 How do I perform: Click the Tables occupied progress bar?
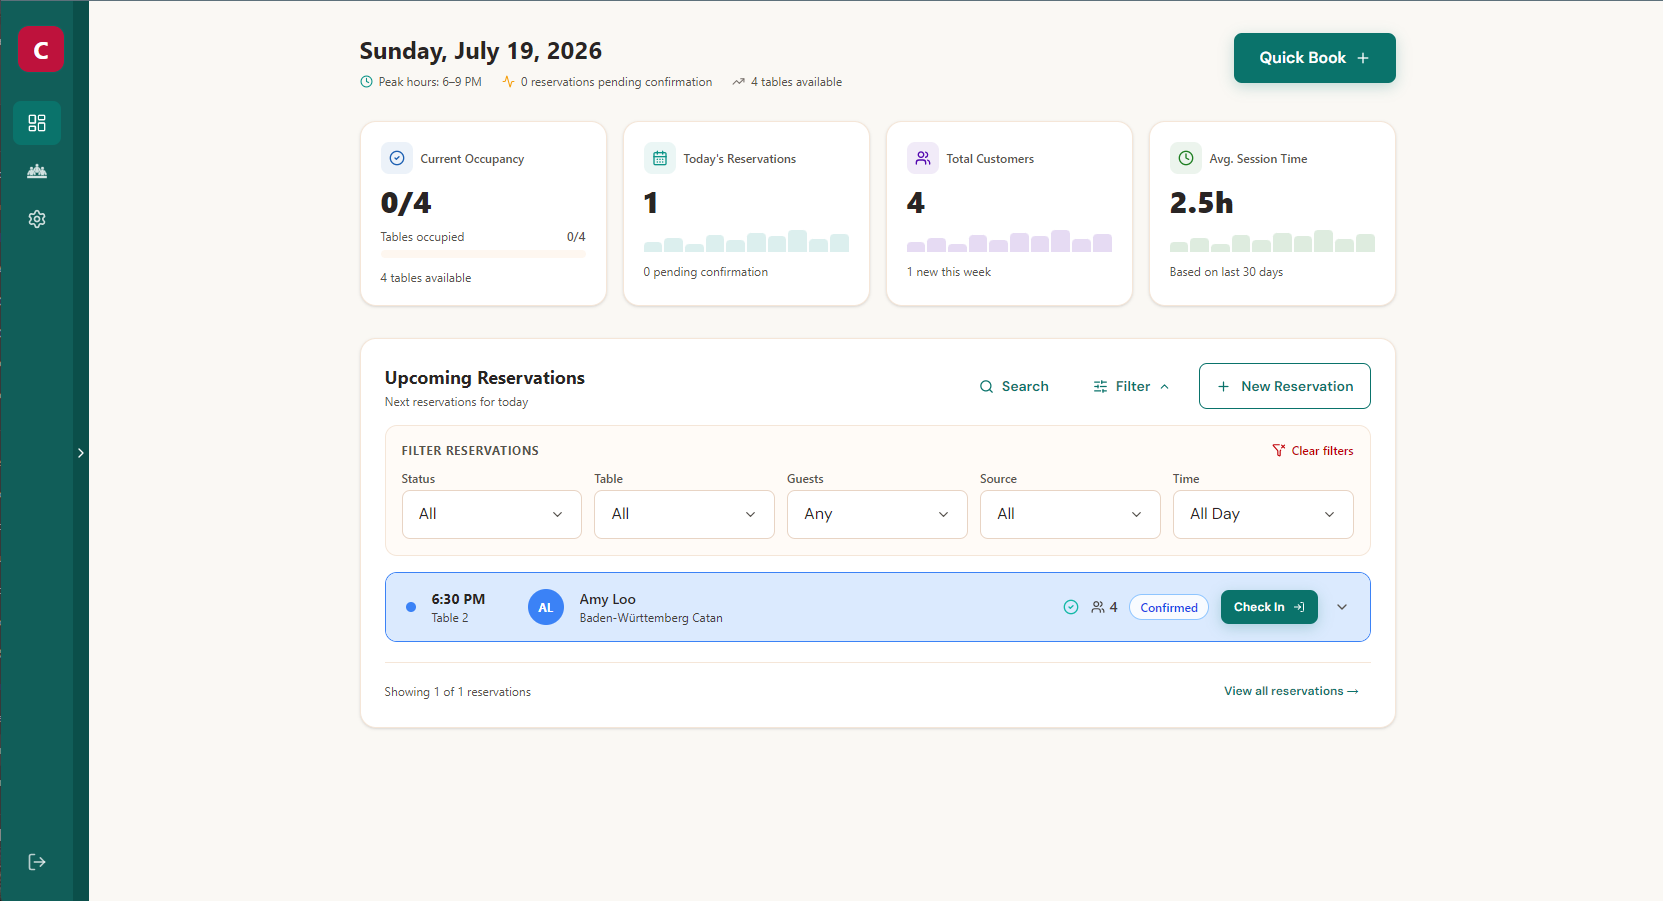tap(483, 254)
